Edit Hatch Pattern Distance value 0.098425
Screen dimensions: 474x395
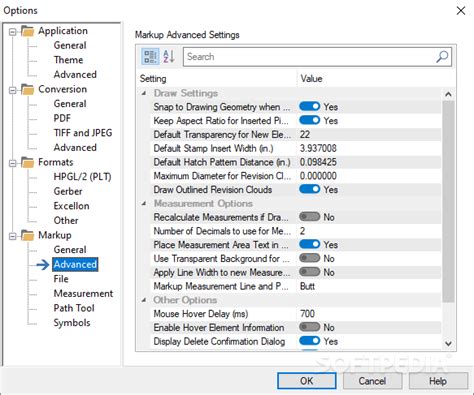[x=369, y=162]
